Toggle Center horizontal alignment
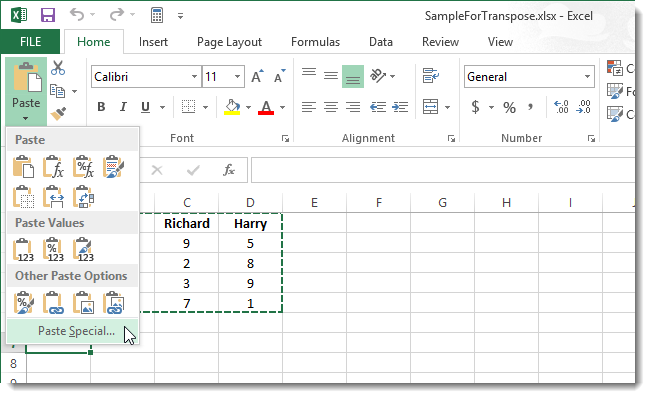650x398 pixels. coord(331,107)
